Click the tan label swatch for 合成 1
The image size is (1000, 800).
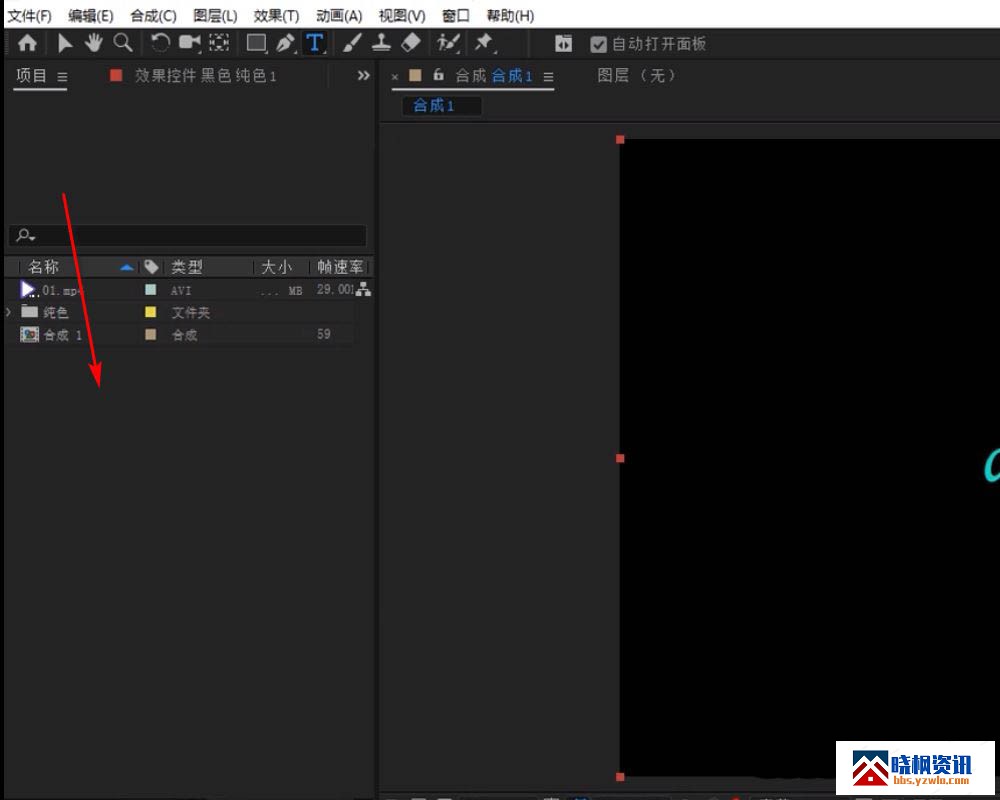point(151,334)
